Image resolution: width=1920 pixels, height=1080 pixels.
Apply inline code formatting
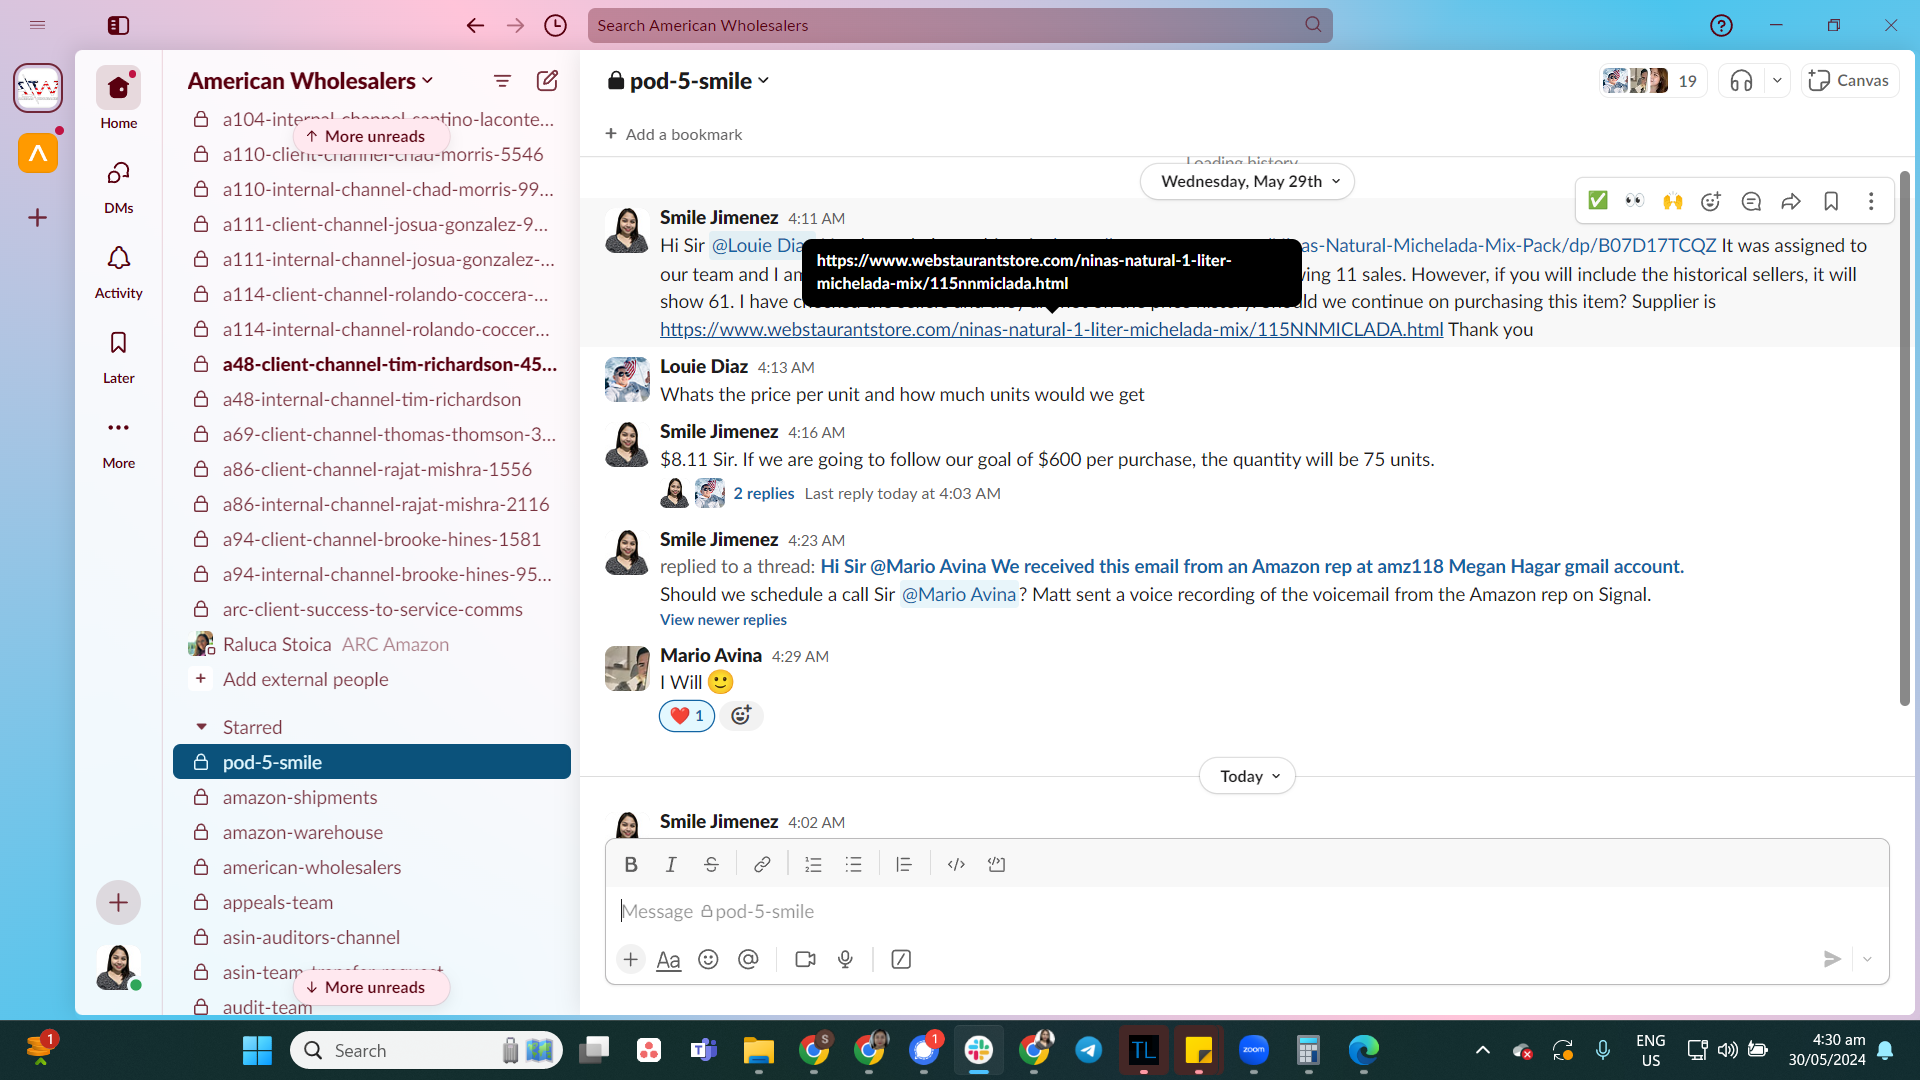(x=956, y=865)
